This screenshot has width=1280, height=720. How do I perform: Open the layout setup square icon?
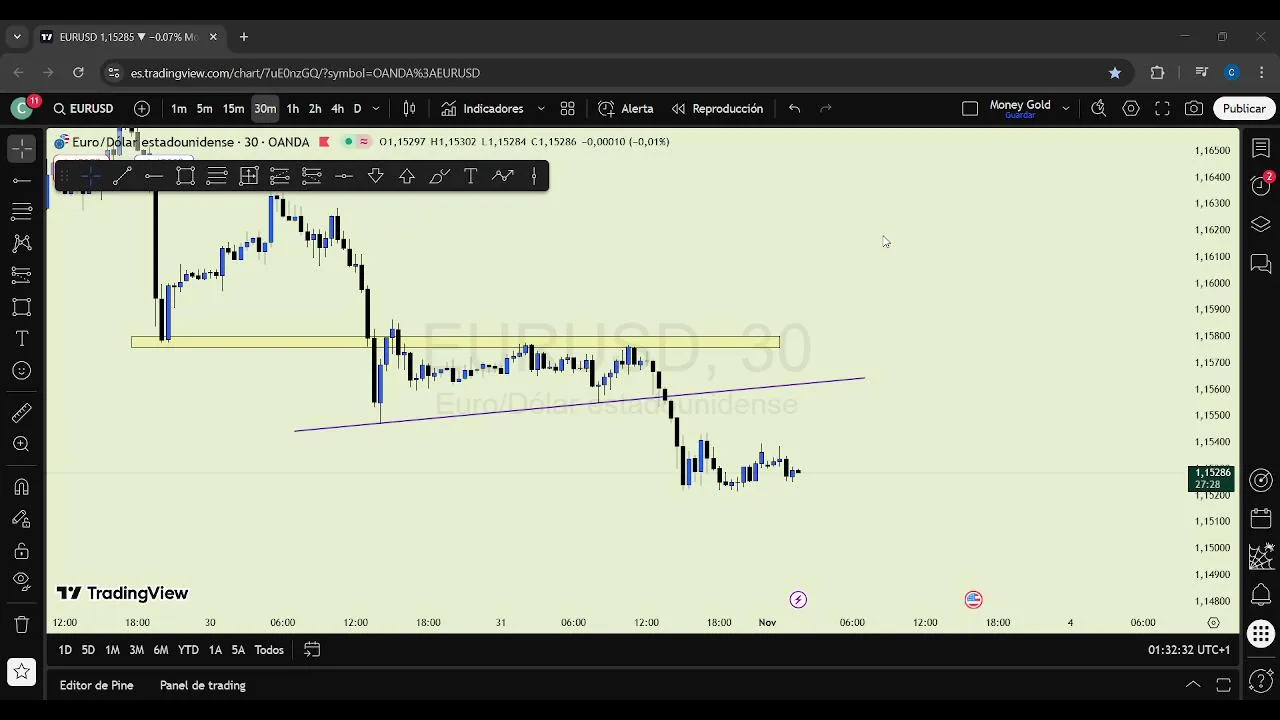[969, 108]
